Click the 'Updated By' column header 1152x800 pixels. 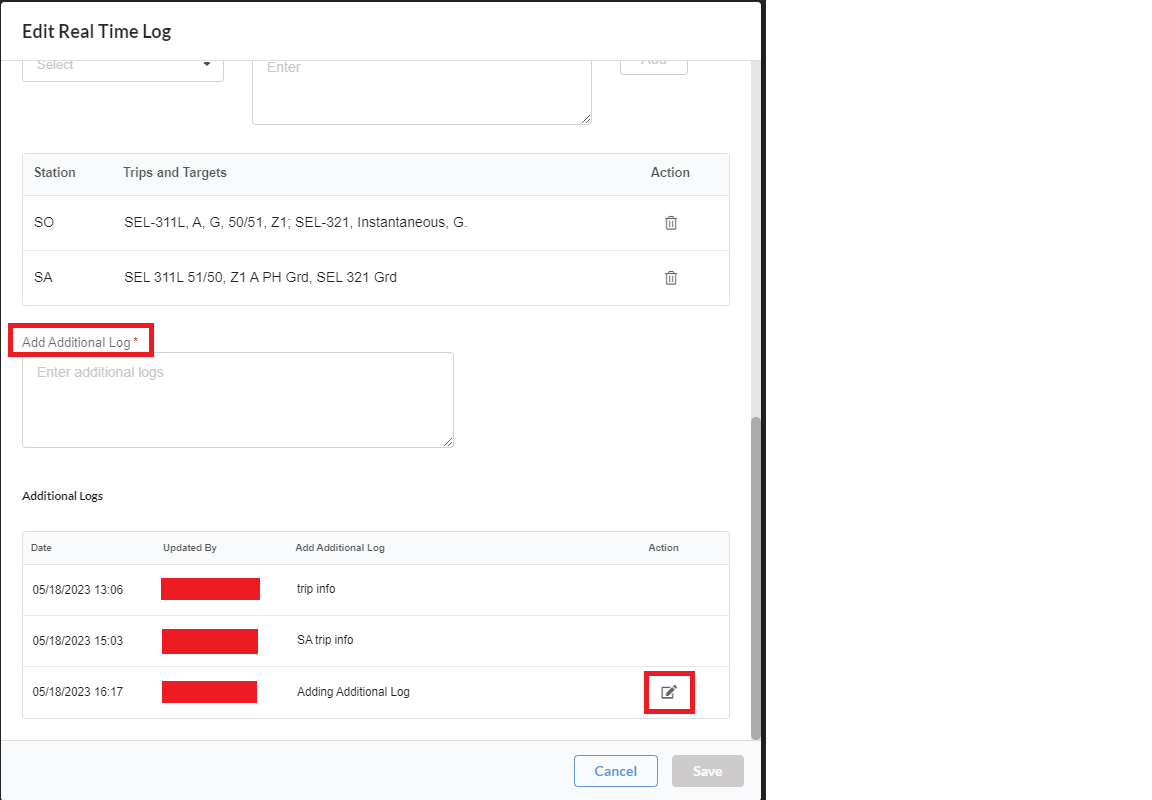[190, 548]
